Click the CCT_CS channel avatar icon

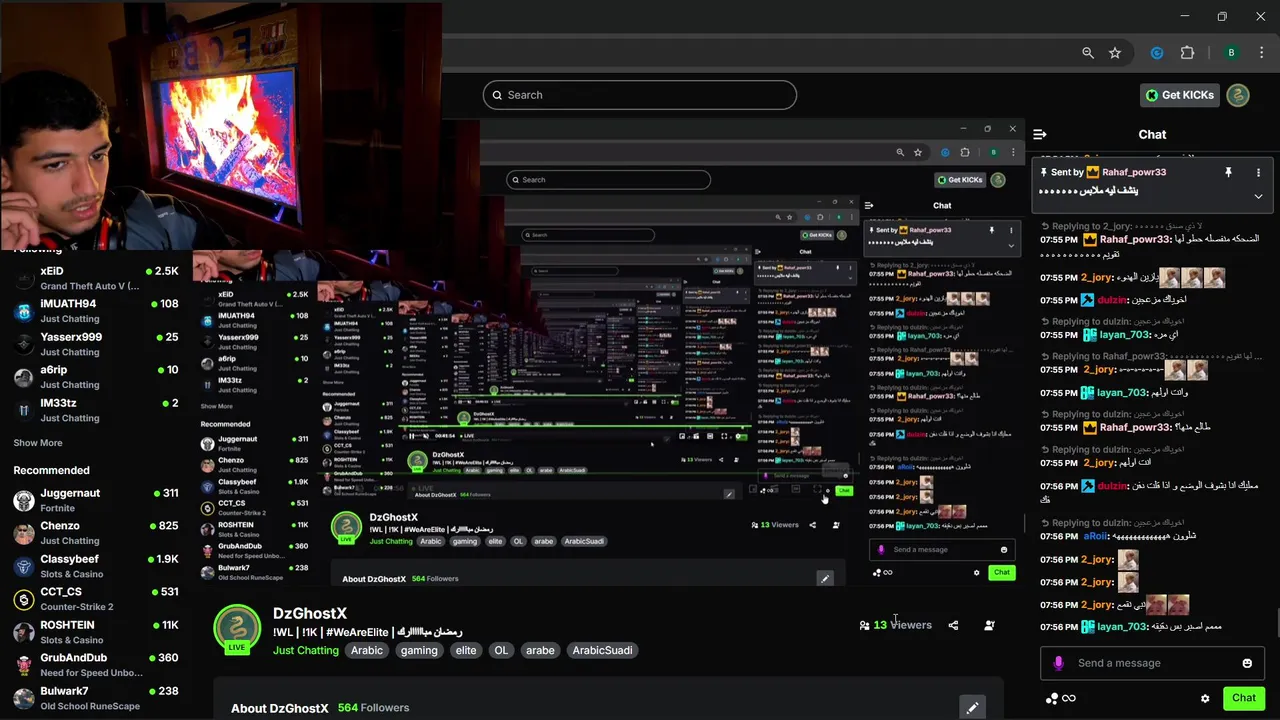(x=24, y=599)
